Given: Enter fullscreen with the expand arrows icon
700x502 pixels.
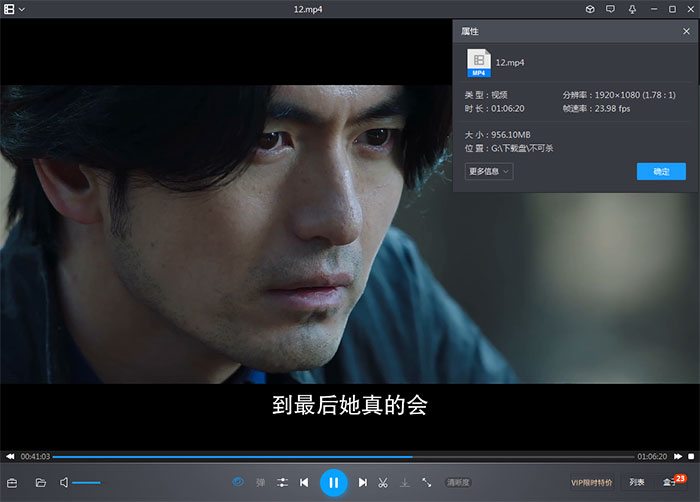Looking at the screenshot, I should pyautogui.click(x=427, y=482).
